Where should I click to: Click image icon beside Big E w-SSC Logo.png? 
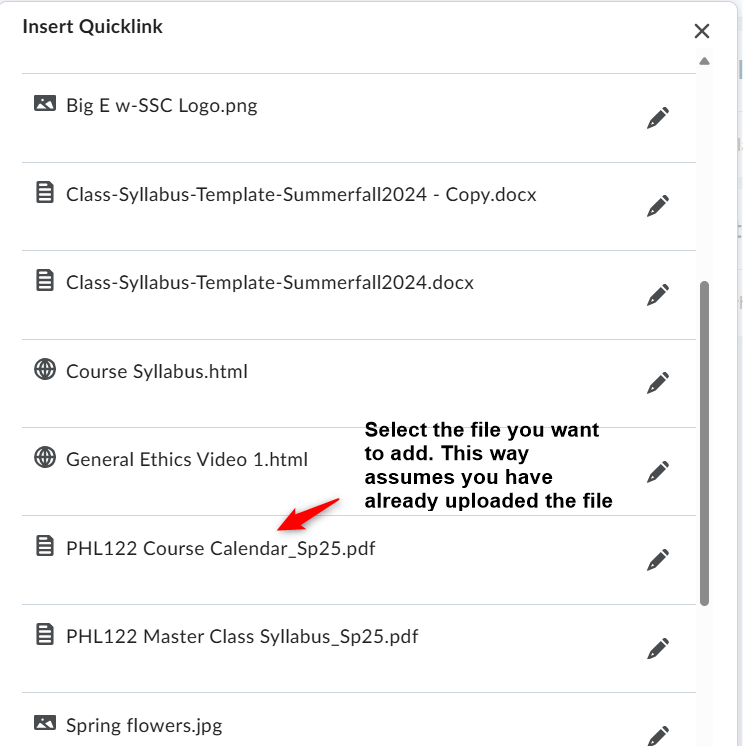tap(45, 103)
